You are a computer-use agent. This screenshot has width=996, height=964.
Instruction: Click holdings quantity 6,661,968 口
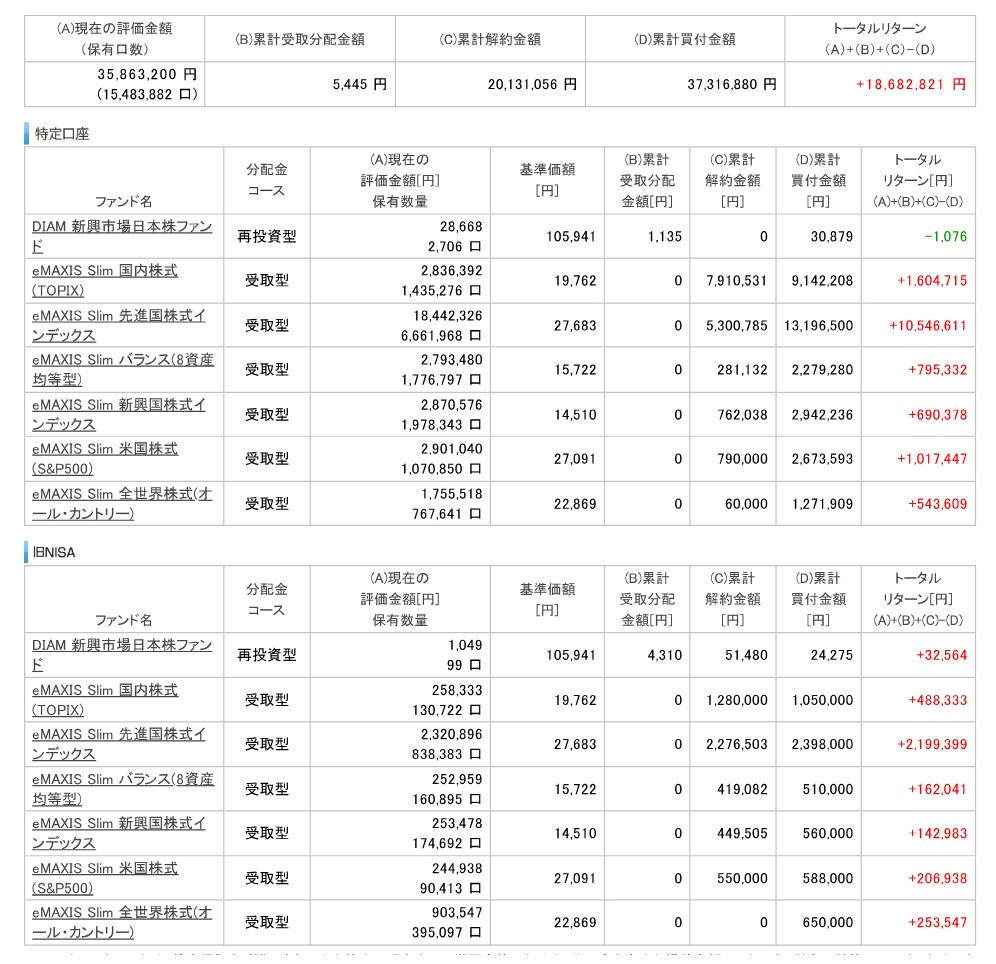[x=441, y=336]
